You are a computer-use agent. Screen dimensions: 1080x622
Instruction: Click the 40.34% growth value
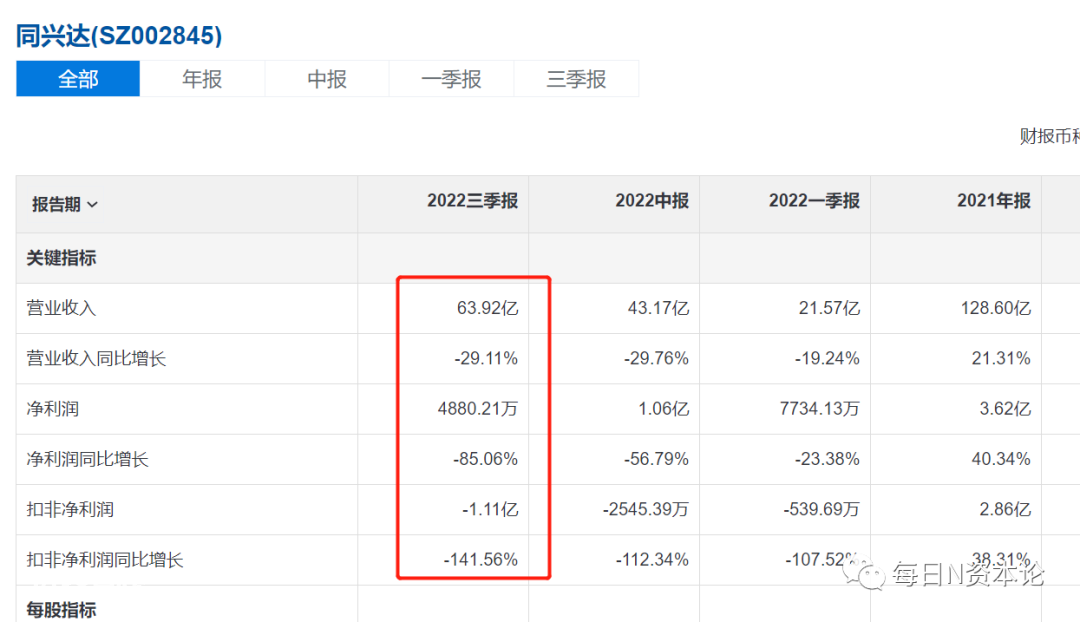click(x=1001, y=459)
